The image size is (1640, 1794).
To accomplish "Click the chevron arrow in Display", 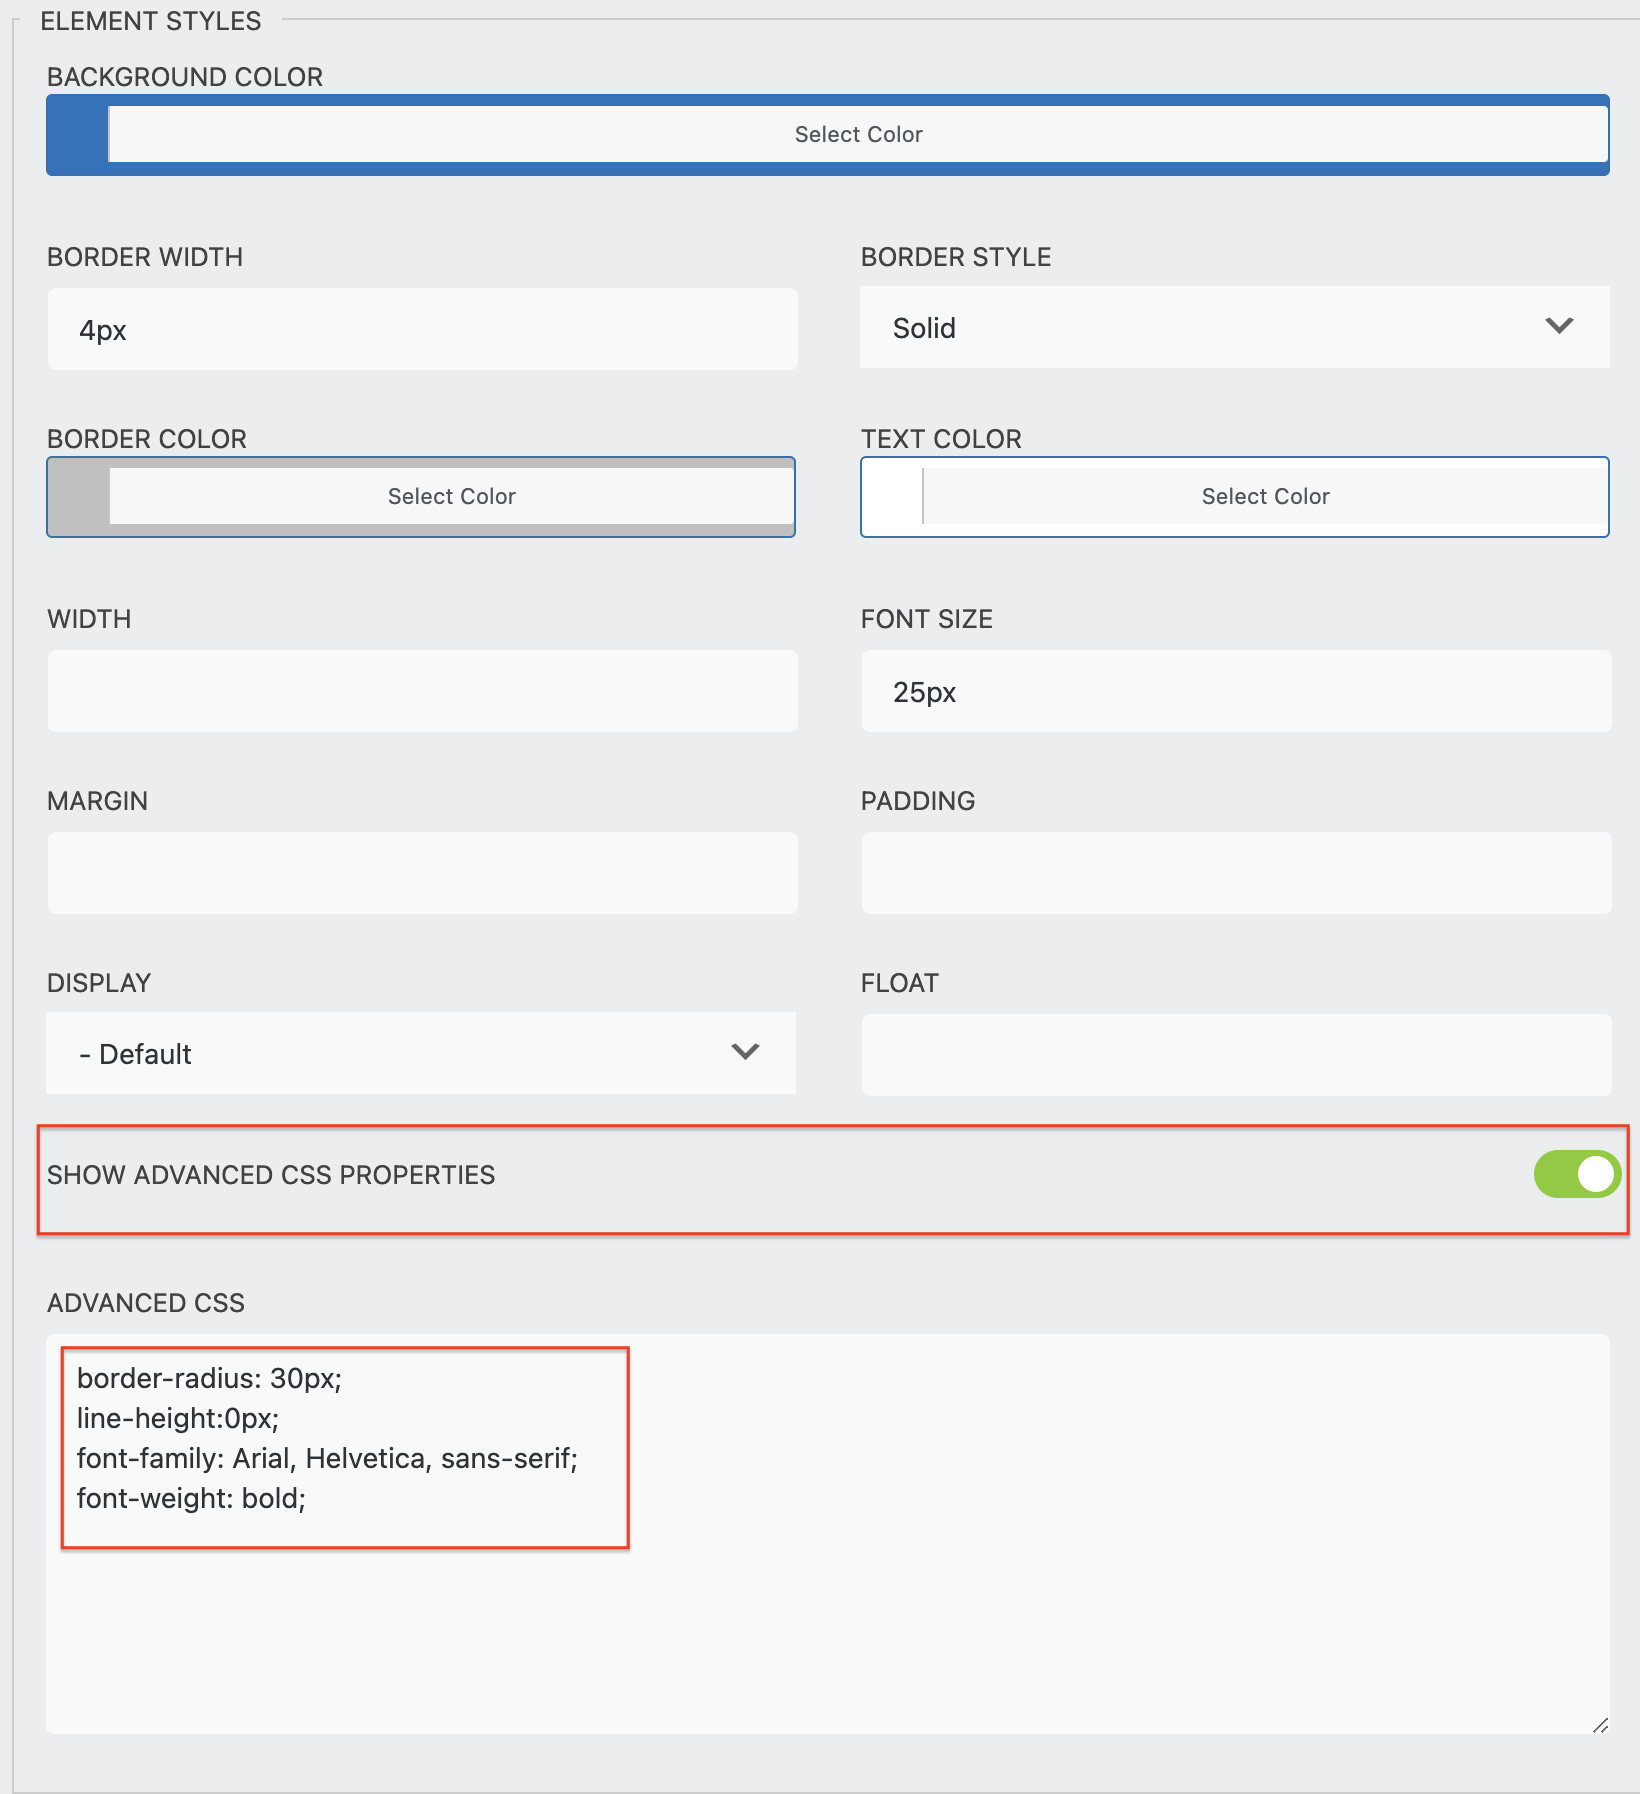I will pos(745,1052).
